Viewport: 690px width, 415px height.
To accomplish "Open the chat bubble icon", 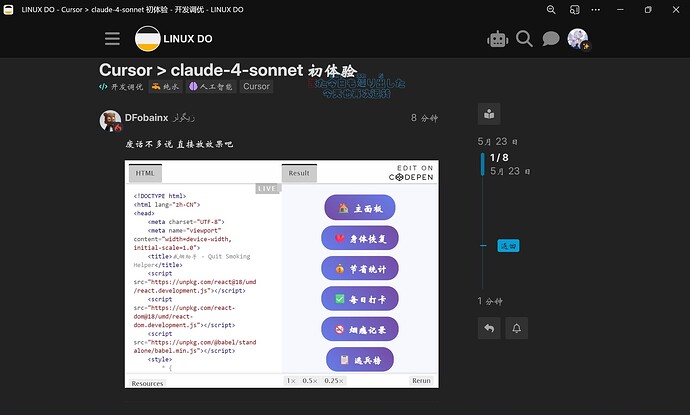I will (551, 39).
